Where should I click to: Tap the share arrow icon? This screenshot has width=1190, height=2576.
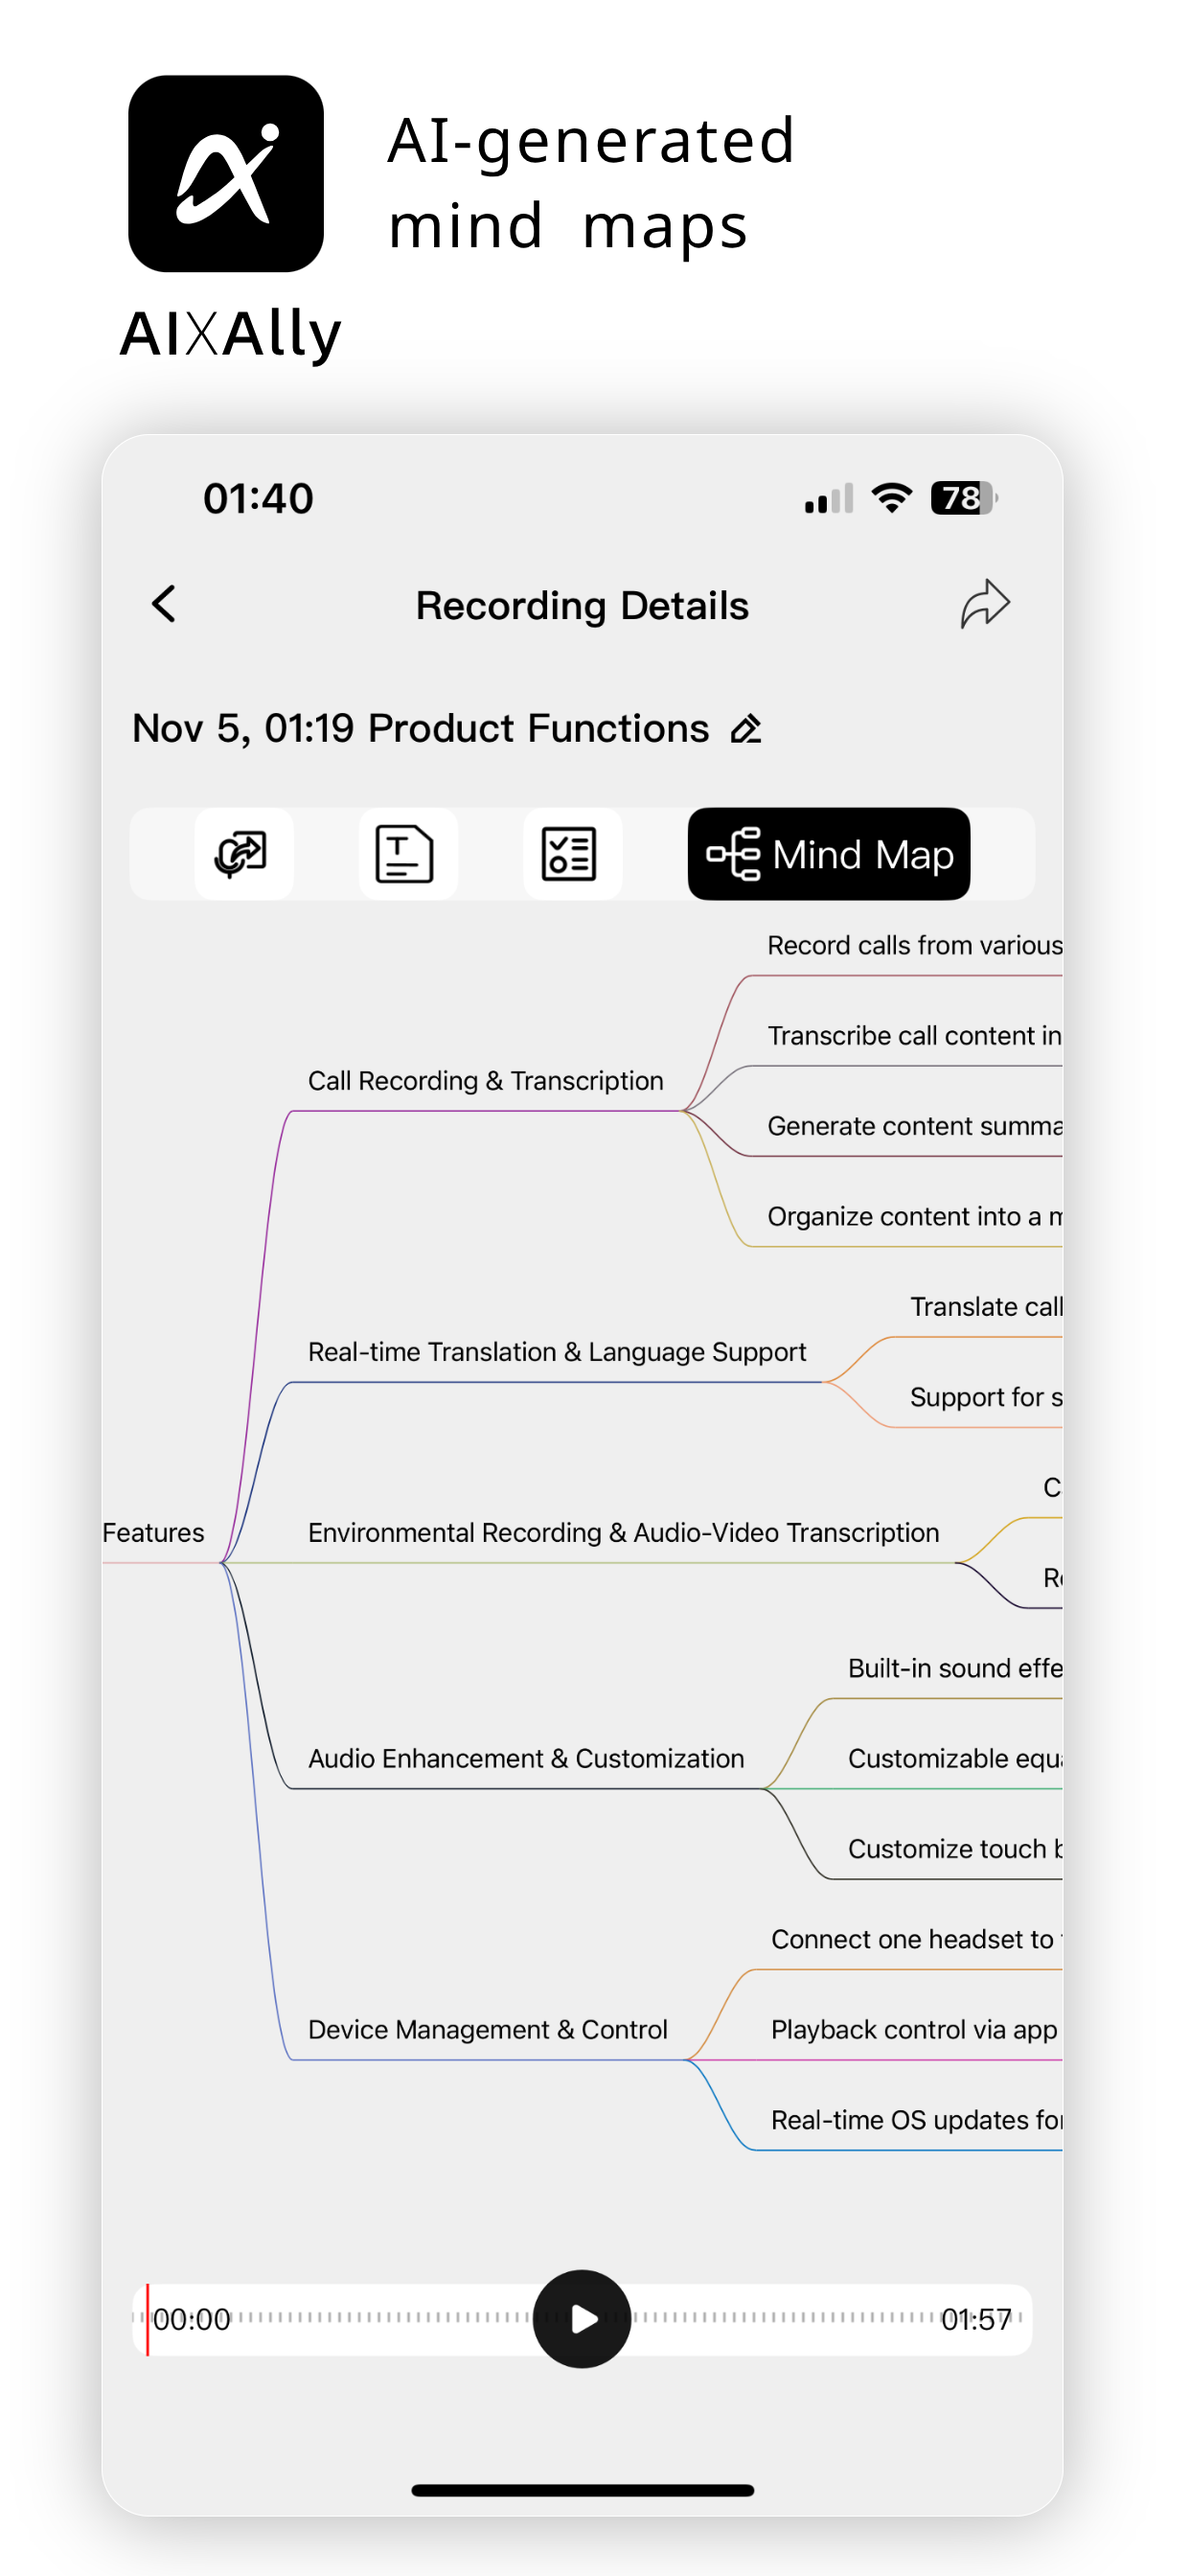985,604
